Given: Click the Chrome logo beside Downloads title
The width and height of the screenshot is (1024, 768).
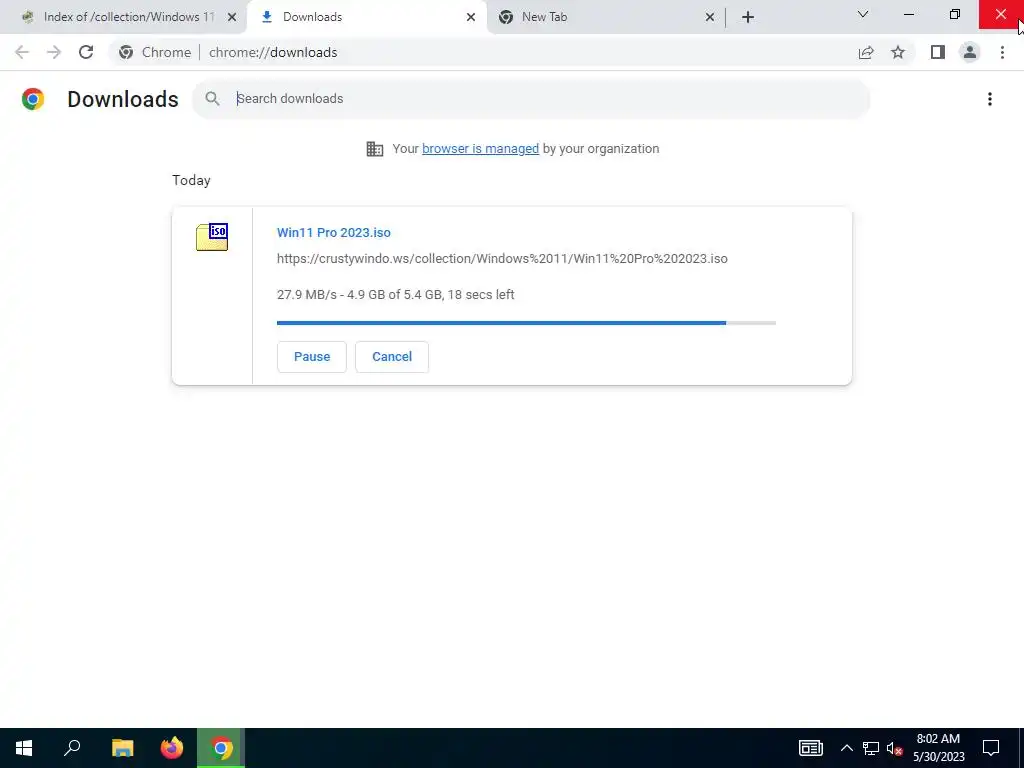Looking at the screenshot, I should coord(33,99).
